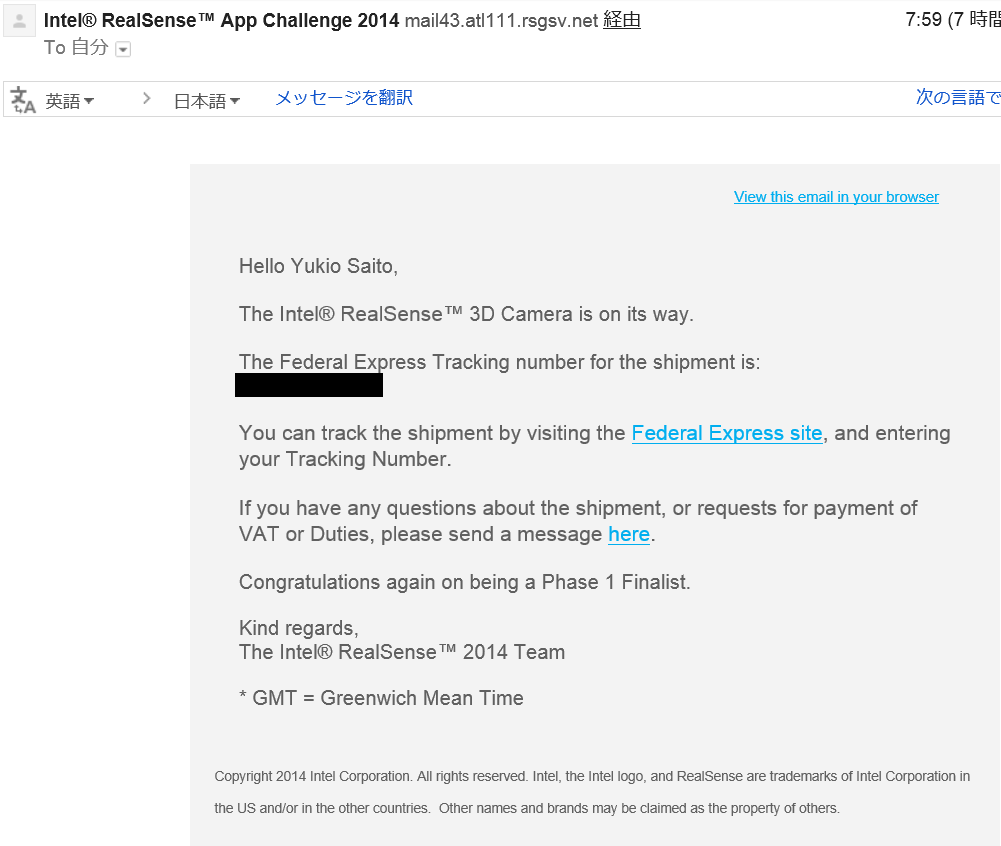Click the translate icon in the language bar
This screenshot has height=846, width=1001.
[x=23, y=100]
